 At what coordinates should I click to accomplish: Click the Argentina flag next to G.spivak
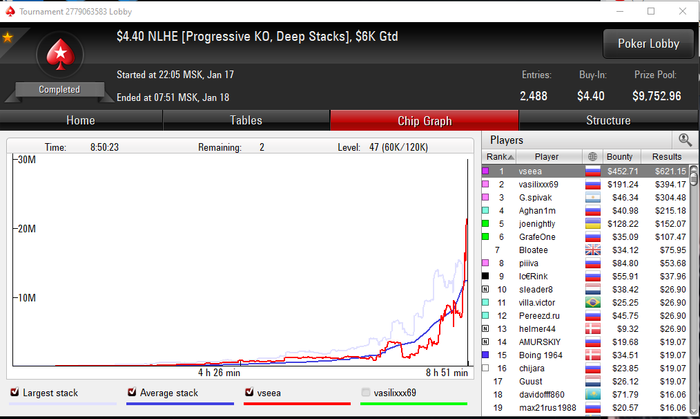point(592,198)
